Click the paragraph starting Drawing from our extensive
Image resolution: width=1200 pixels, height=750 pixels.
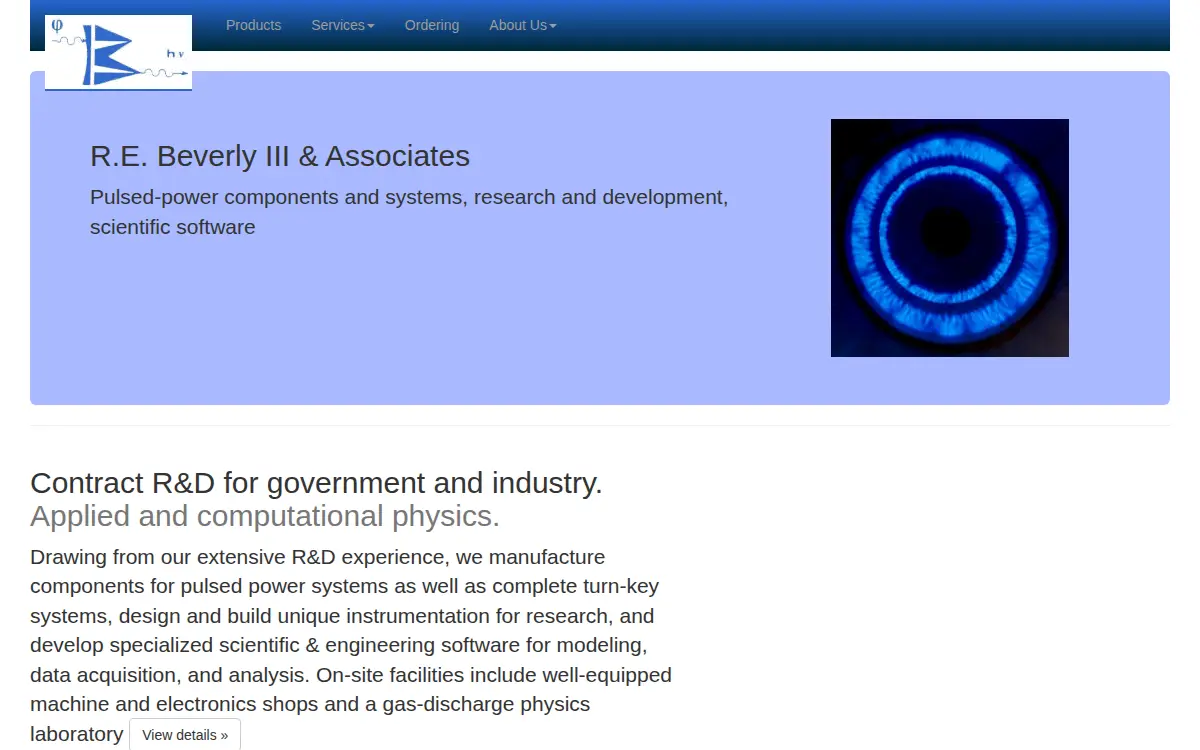pyautogui.click(x=351, y=645)
